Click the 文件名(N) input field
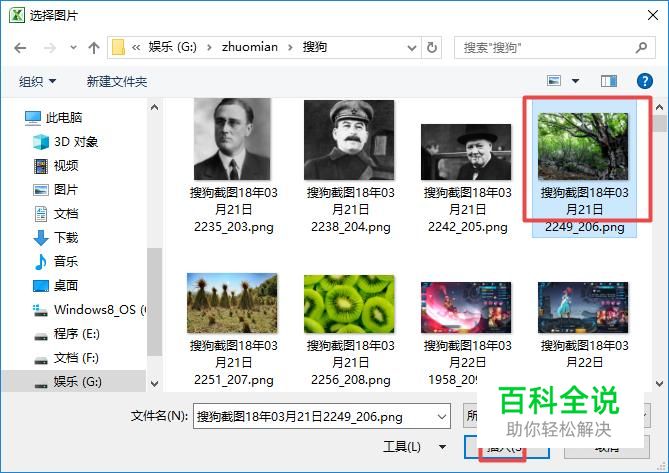The image size is (669, 473). tap(315, 416)
